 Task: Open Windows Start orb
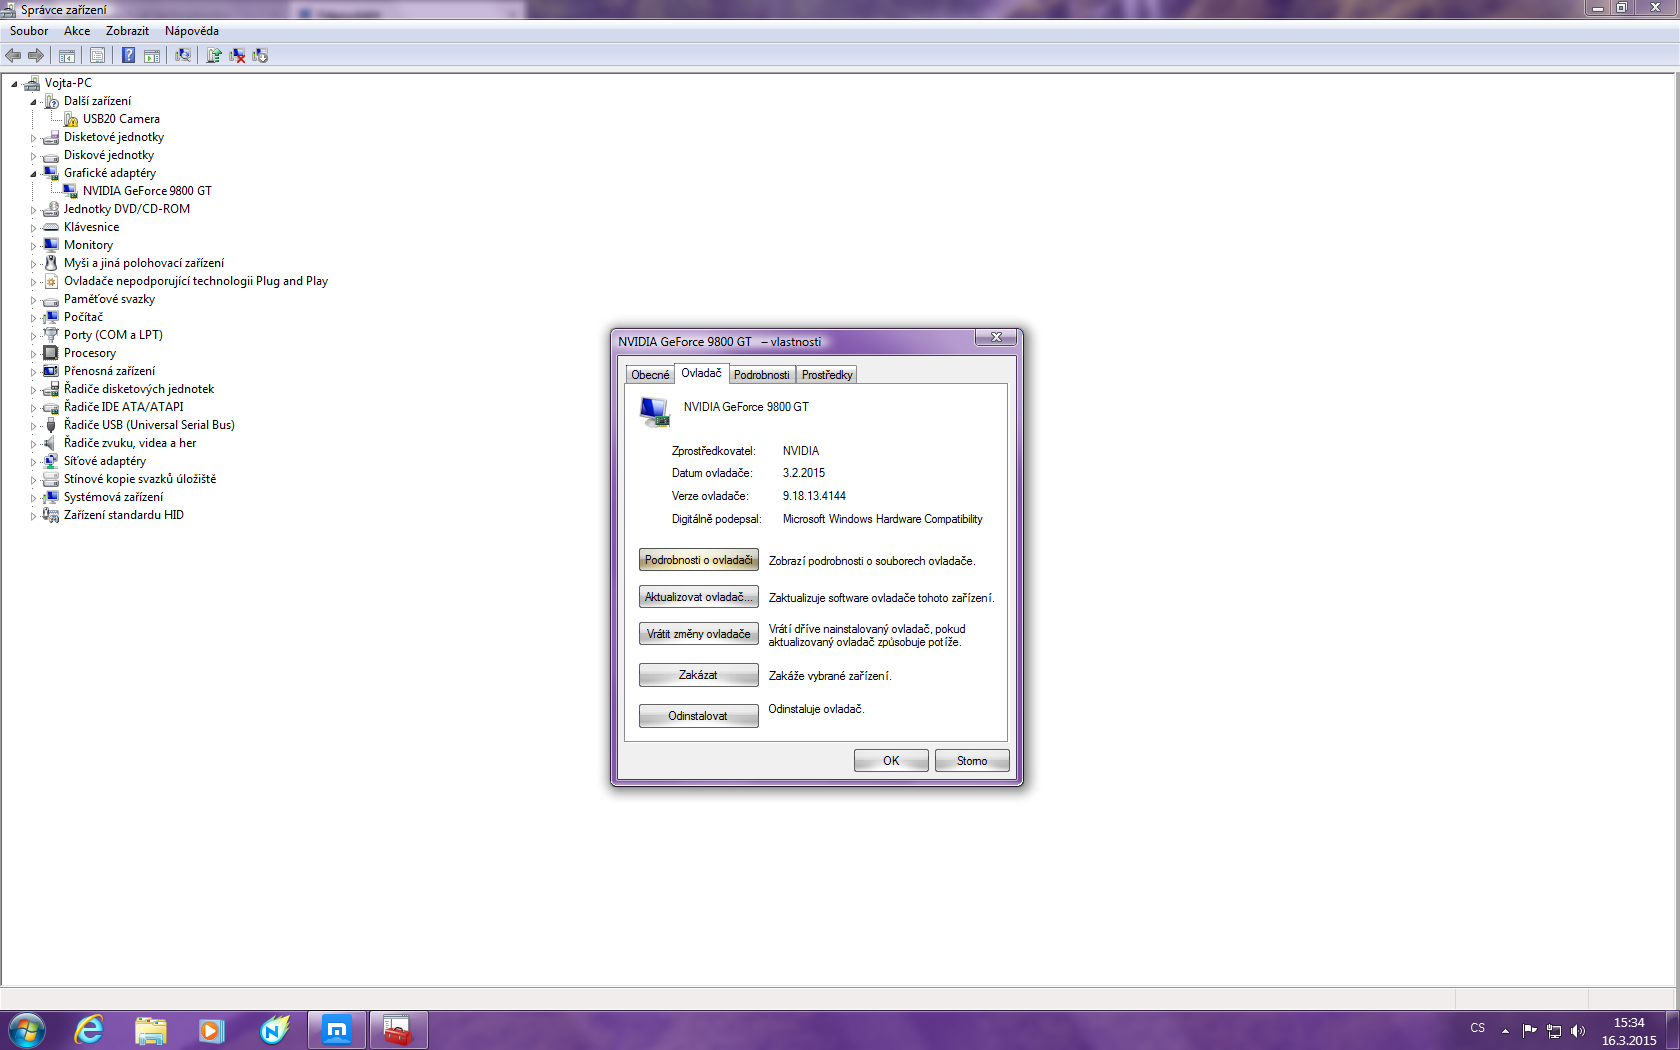(x=27, y=1029)
